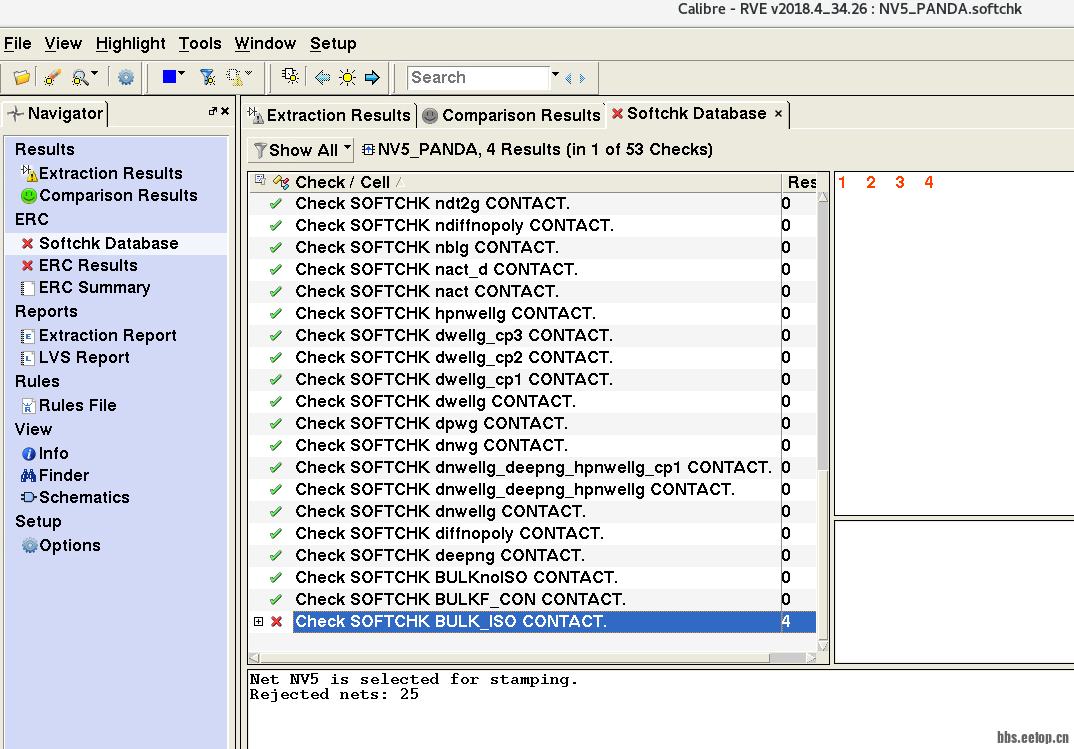Click the checks list vertical scrollbar

[823, 421]
